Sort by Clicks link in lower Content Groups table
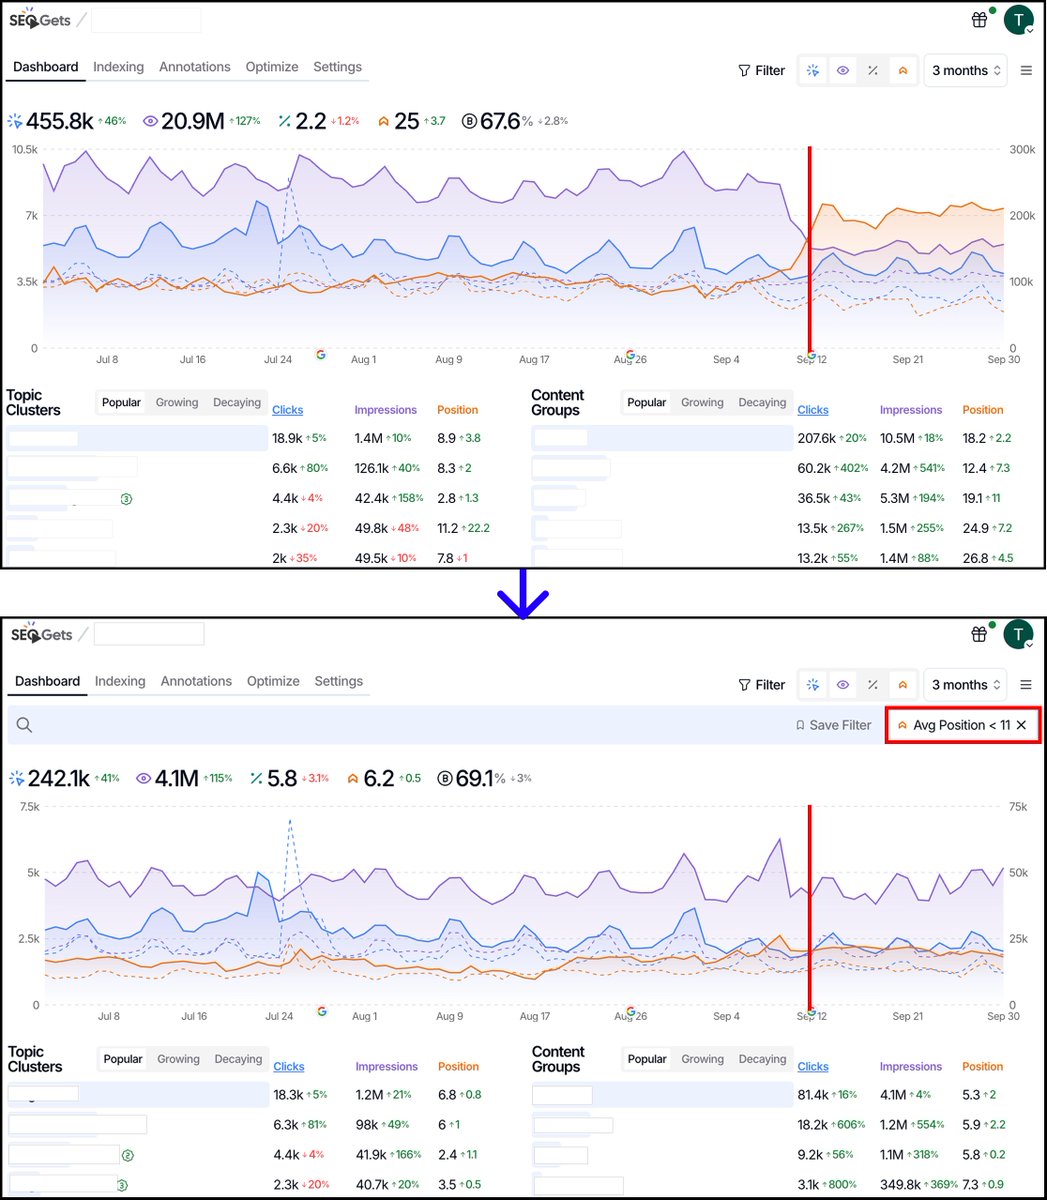 coord(813,1067)
